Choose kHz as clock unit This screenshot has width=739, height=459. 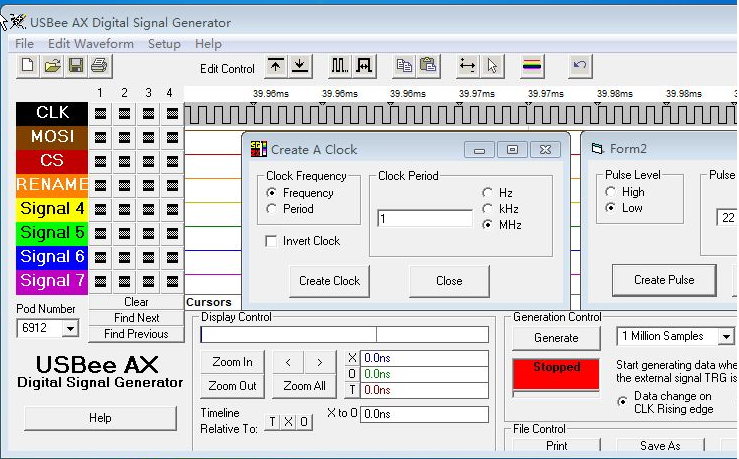click(487, 209)
